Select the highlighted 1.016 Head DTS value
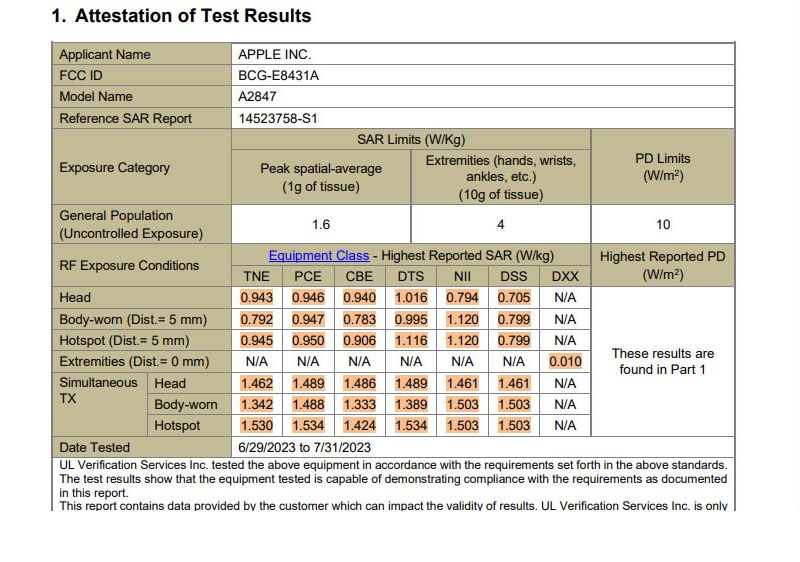 [411, 297]
